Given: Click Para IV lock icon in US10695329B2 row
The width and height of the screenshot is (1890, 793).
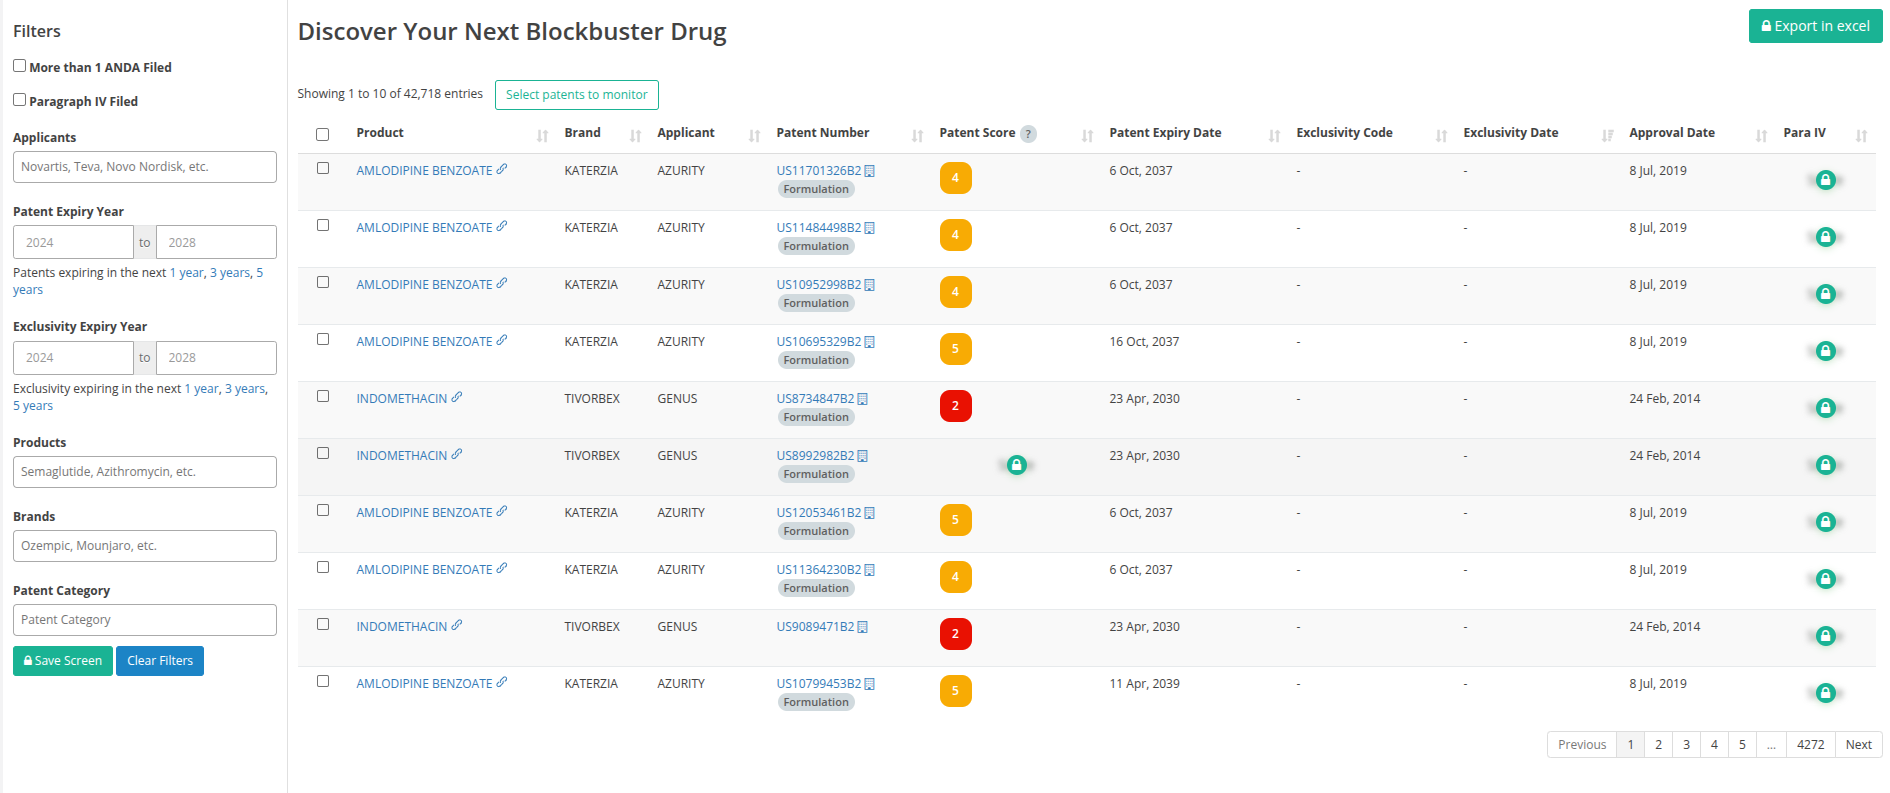Looking at the screenshot, I should (1825, 351).
